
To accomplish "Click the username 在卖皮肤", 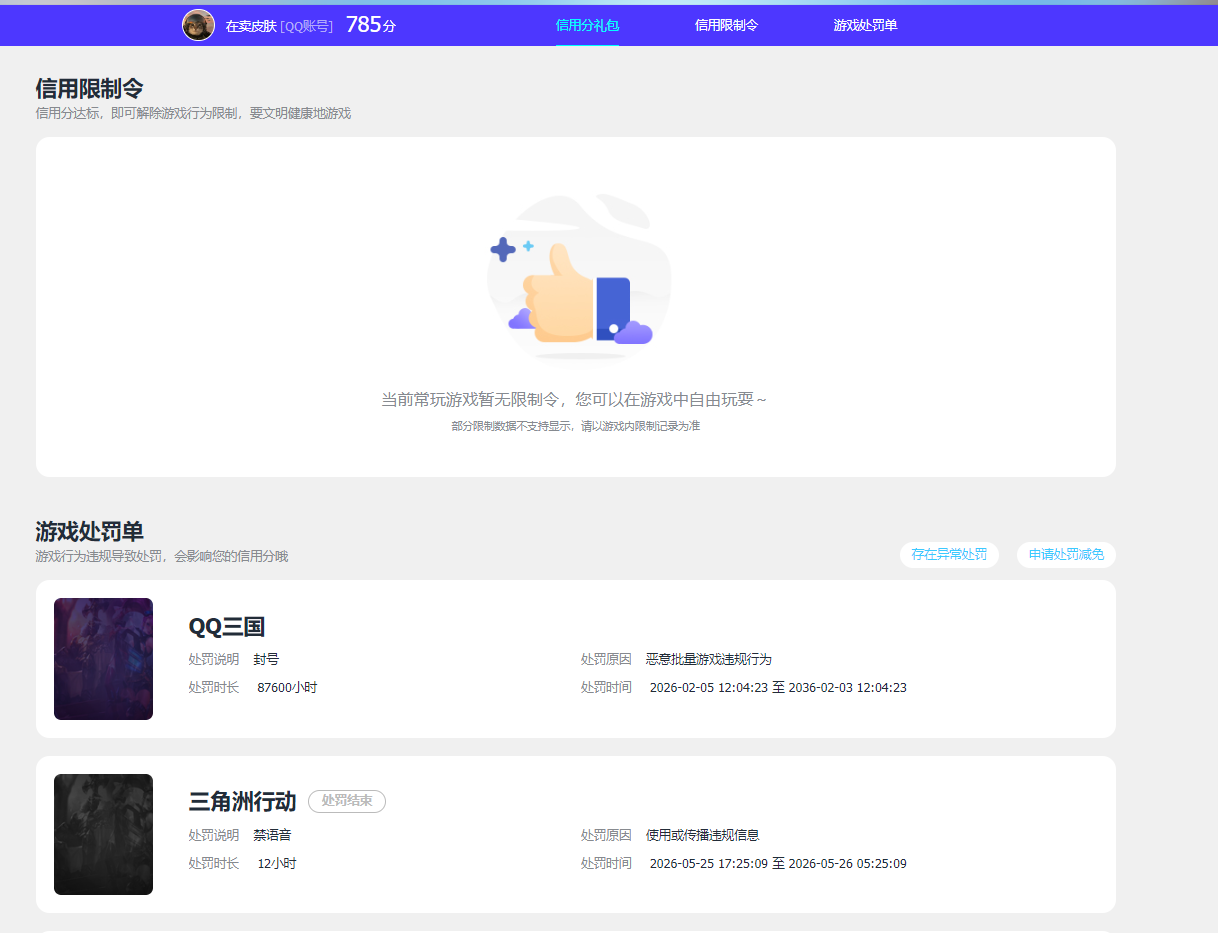I will tap(251, 26).
